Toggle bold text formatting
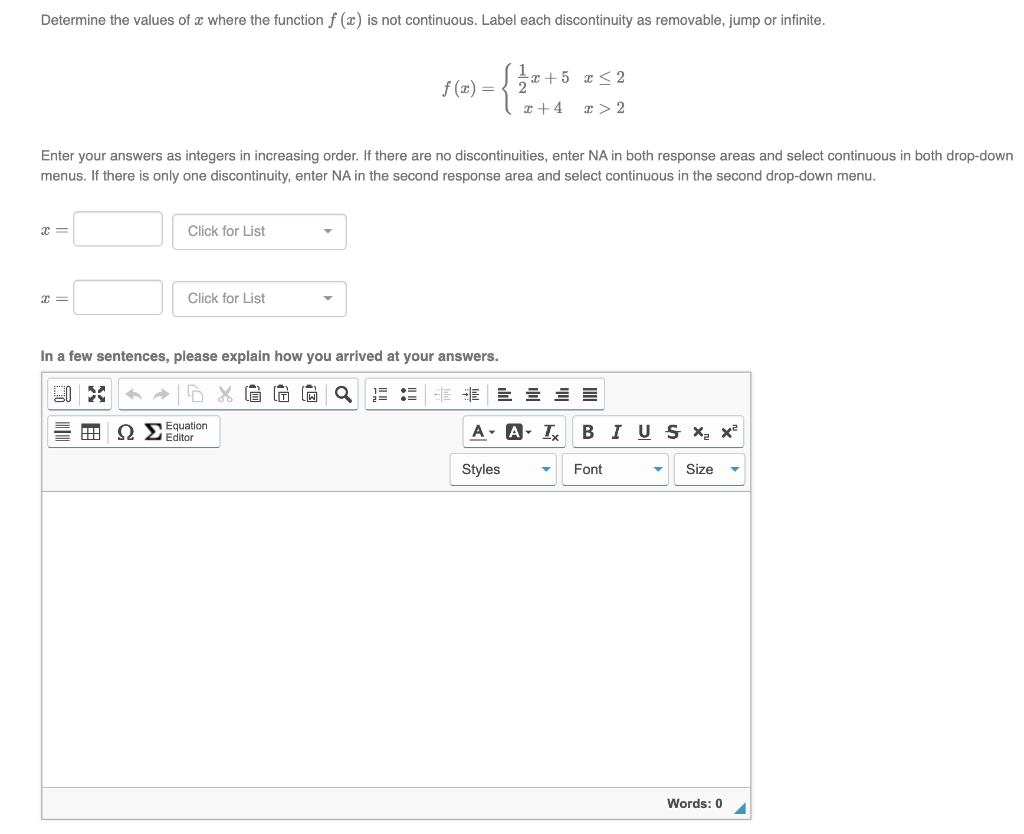Image resolution: width=1024 pixels, height=834 pixels. pyautogui.click(x=588, y=432)
